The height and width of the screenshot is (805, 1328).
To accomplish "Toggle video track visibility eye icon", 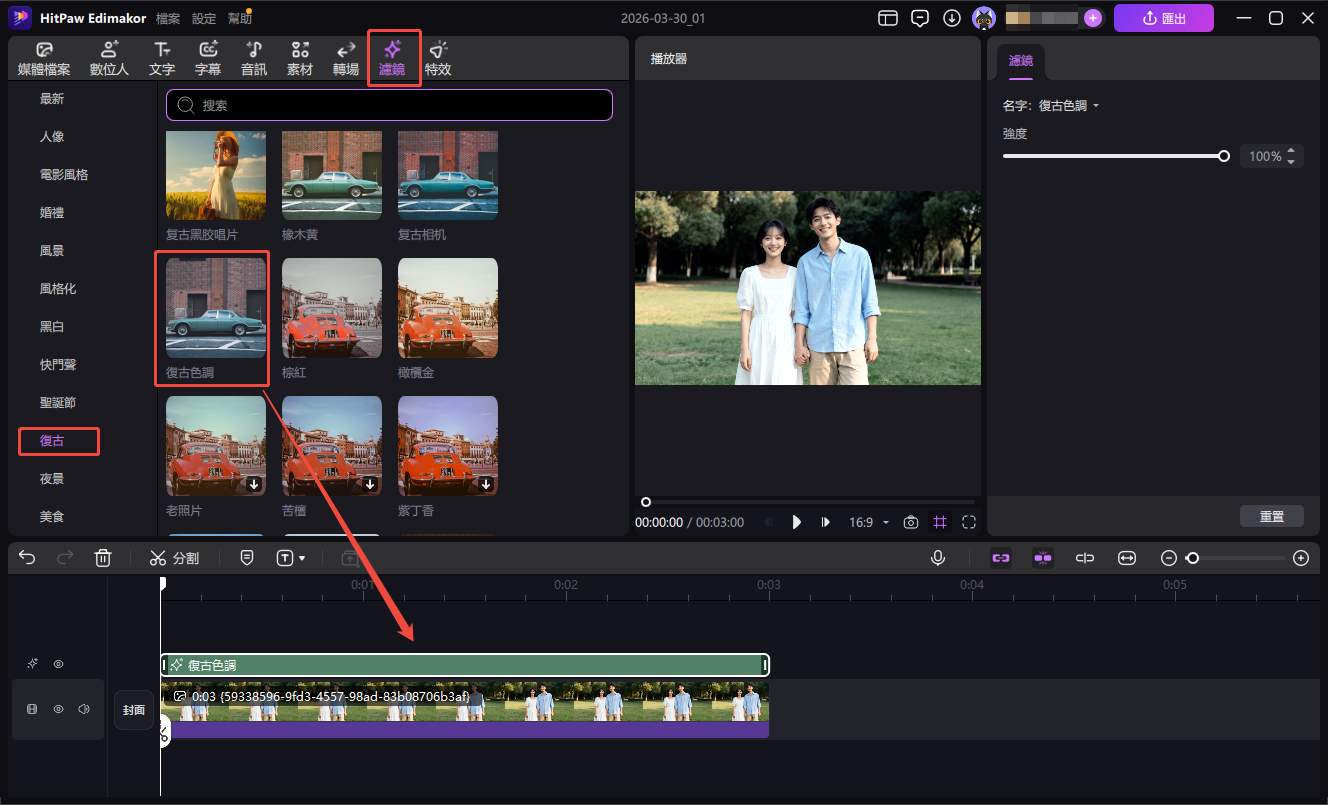I will (59, 709).
